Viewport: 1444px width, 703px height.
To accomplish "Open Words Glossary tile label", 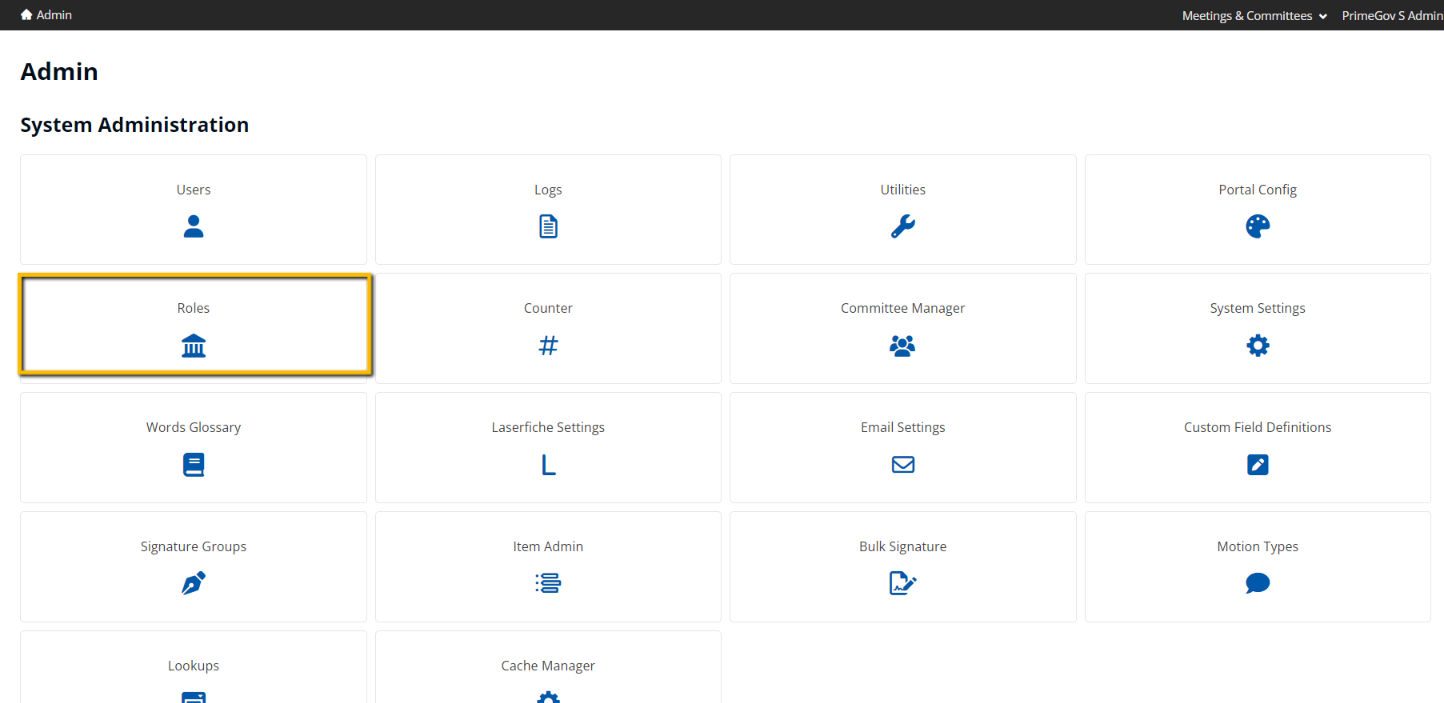I will 193,427.
